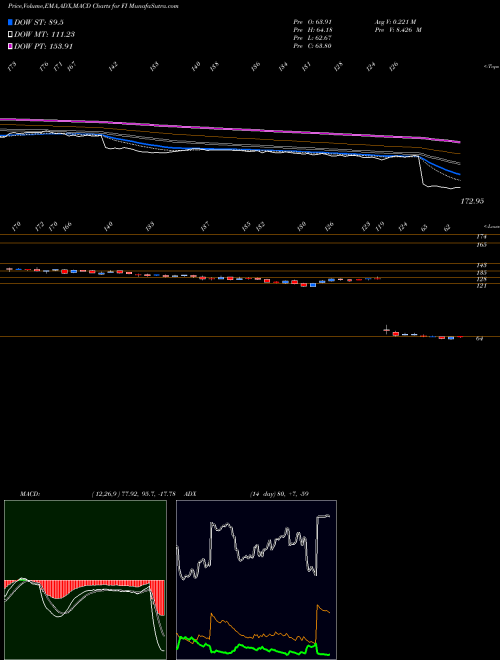Click the blue DOW ST legend swatch
Viewport: 500px width, 660px height.
click(x=10, y=23)
